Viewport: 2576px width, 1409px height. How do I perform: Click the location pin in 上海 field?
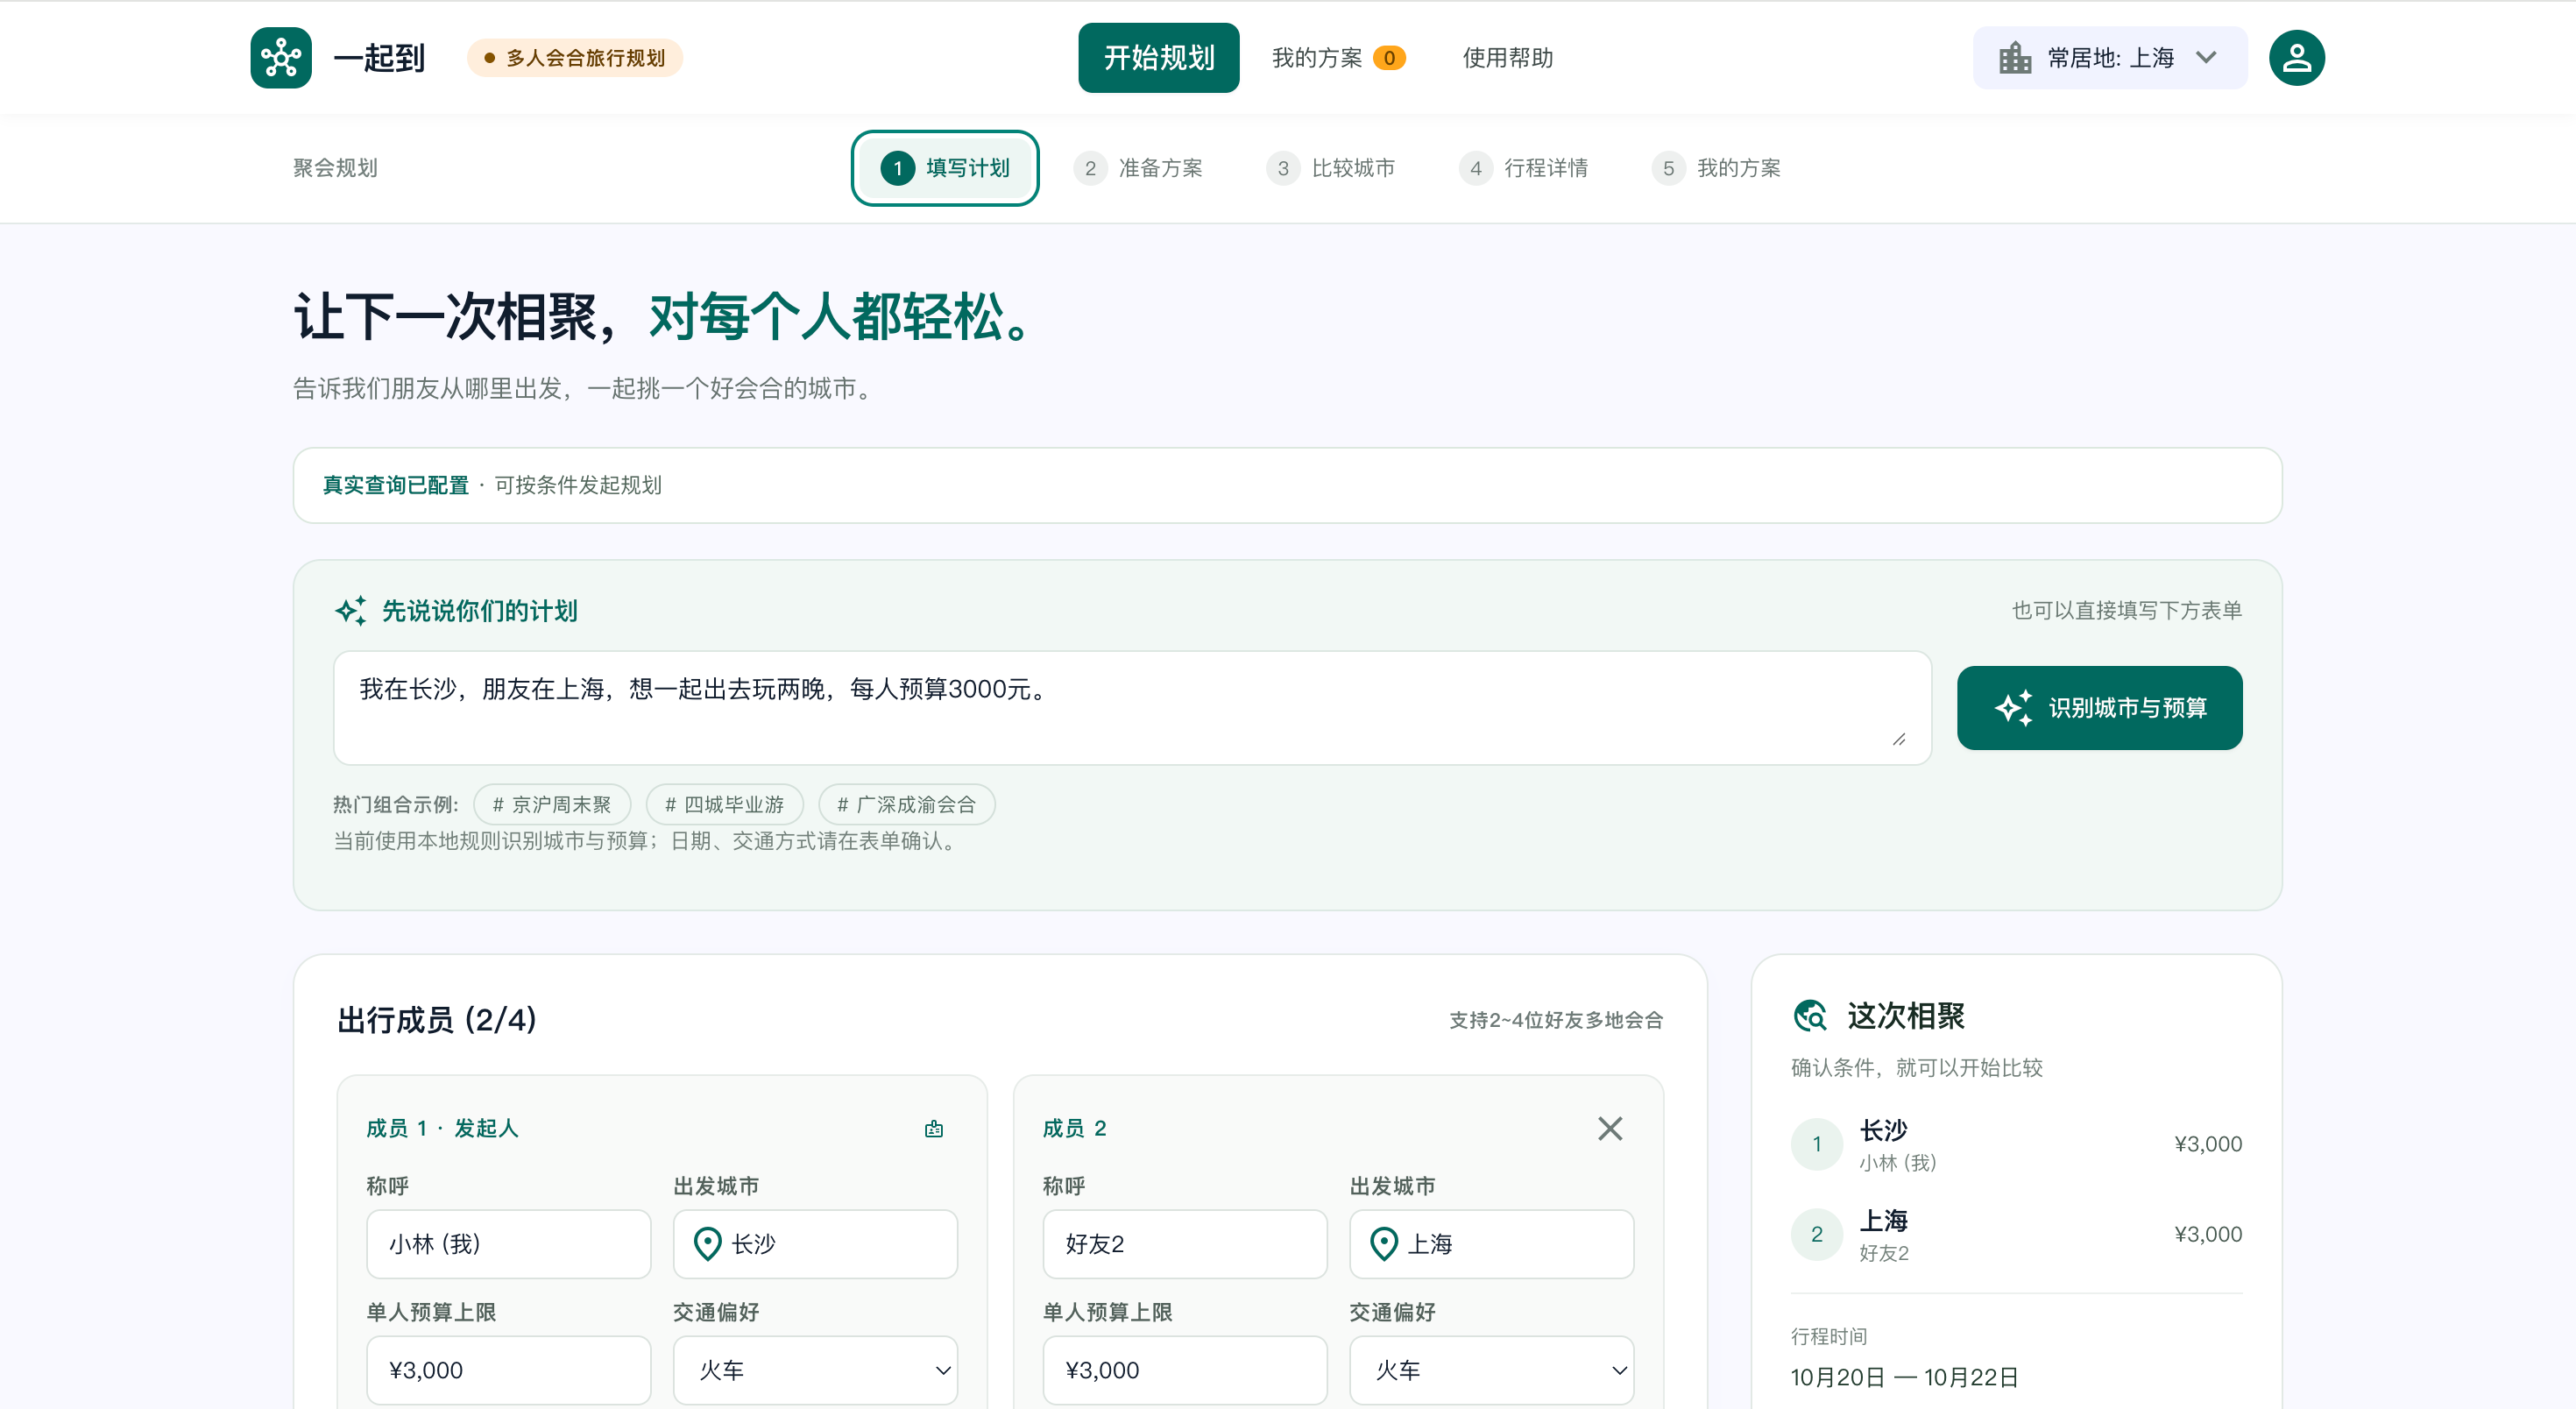1383,1244
